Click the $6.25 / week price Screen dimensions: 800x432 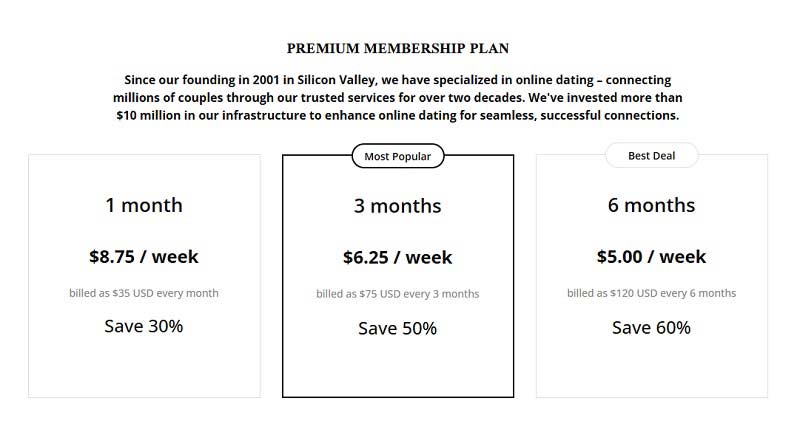397,258
